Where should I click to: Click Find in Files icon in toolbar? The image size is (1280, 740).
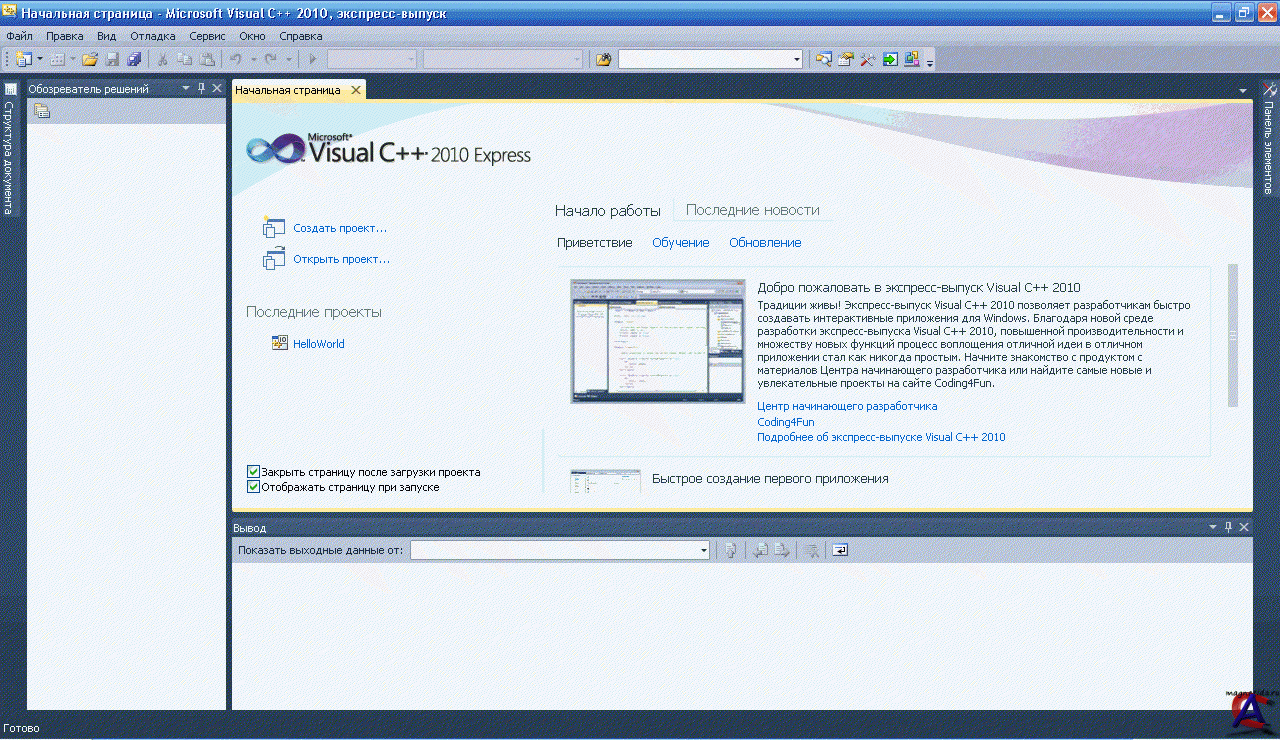[x=603, y=60]
